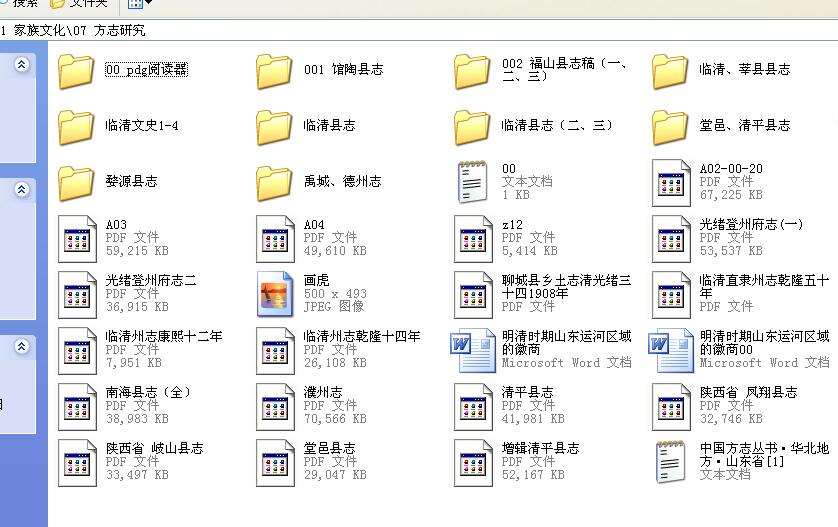This screenshot has height=527, width=838.
Task: Click the file name 增辑清平县志
Action: (x=540, y=448)
